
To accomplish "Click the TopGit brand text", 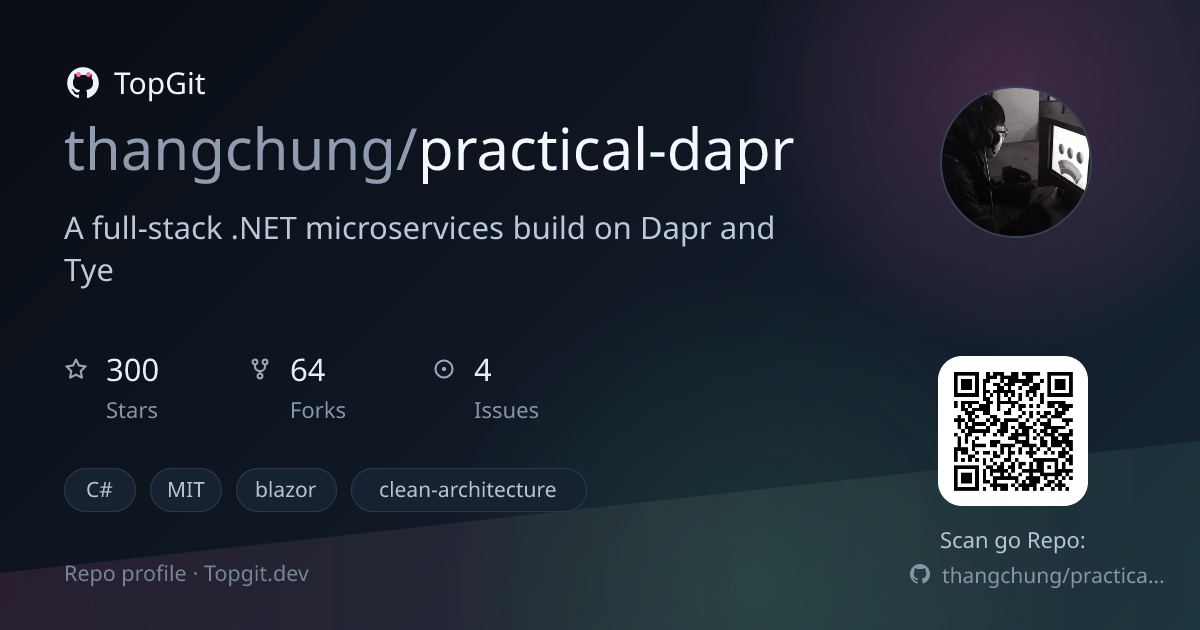I will [160, 84].
